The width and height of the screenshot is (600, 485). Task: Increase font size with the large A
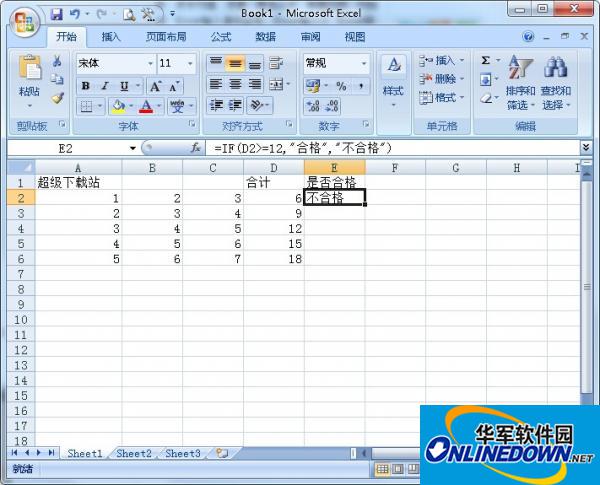[155, 87]
